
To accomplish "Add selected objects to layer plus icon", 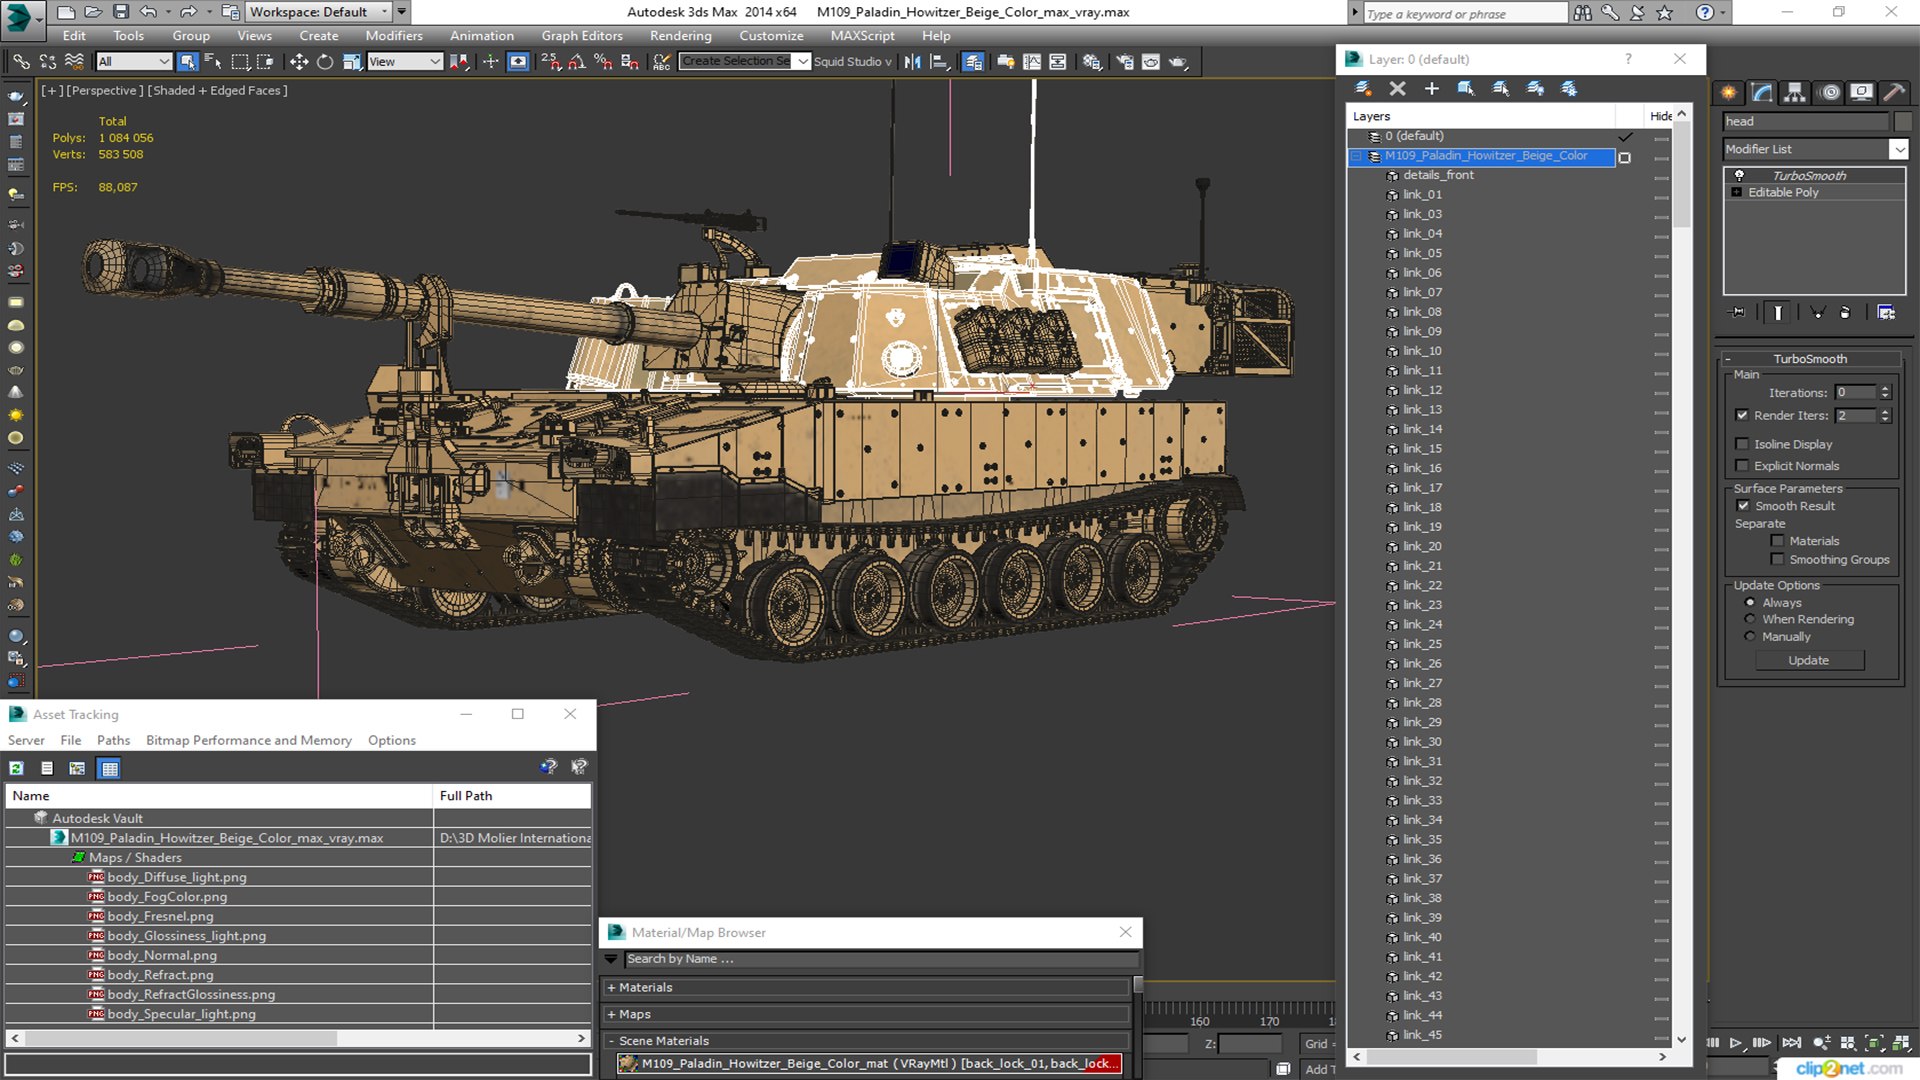I will [x=1432, y=89].
